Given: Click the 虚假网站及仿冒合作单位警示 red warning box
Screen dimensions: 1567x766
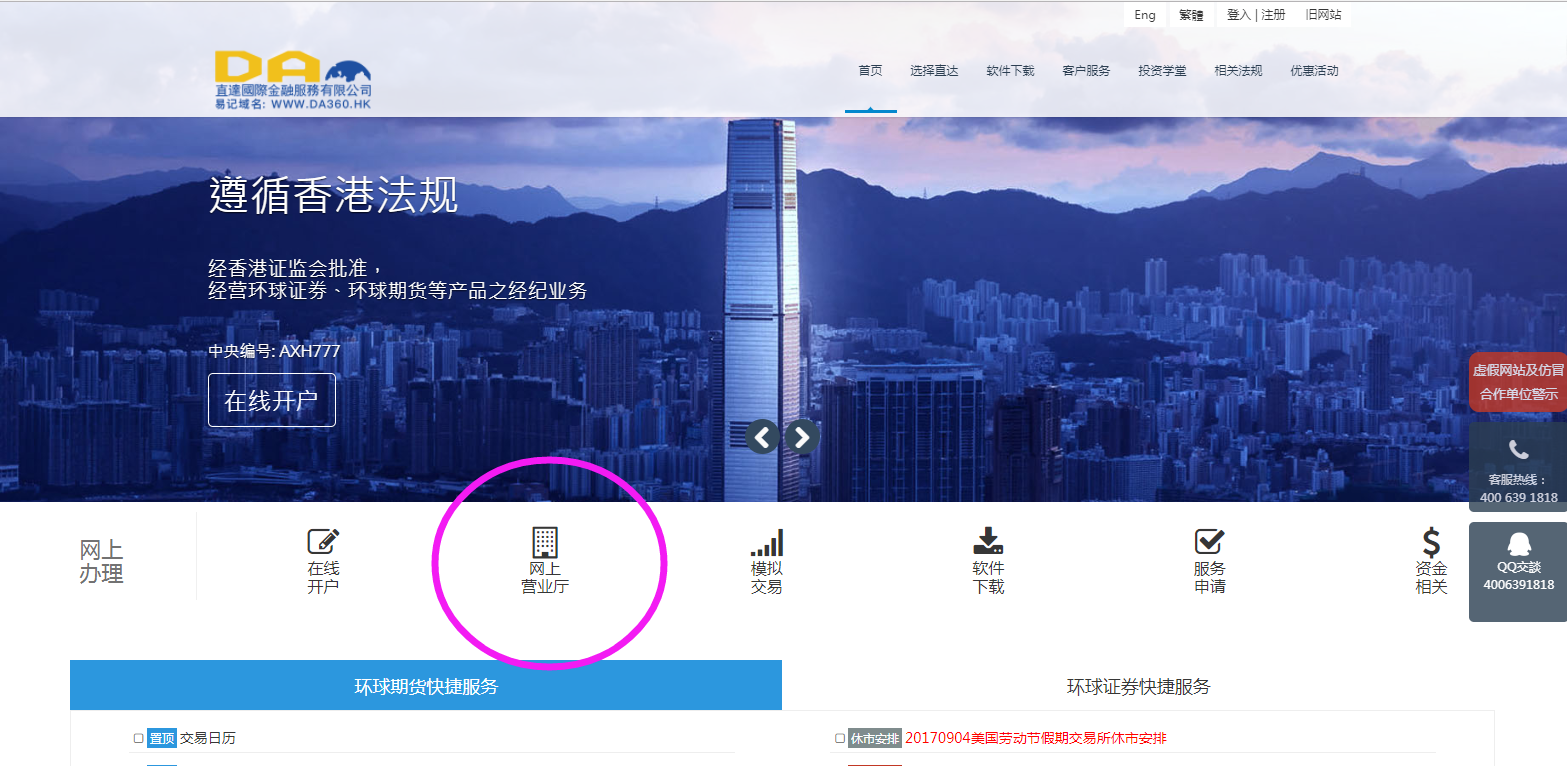Looking at the screenshot, I should coord(1518,382).
